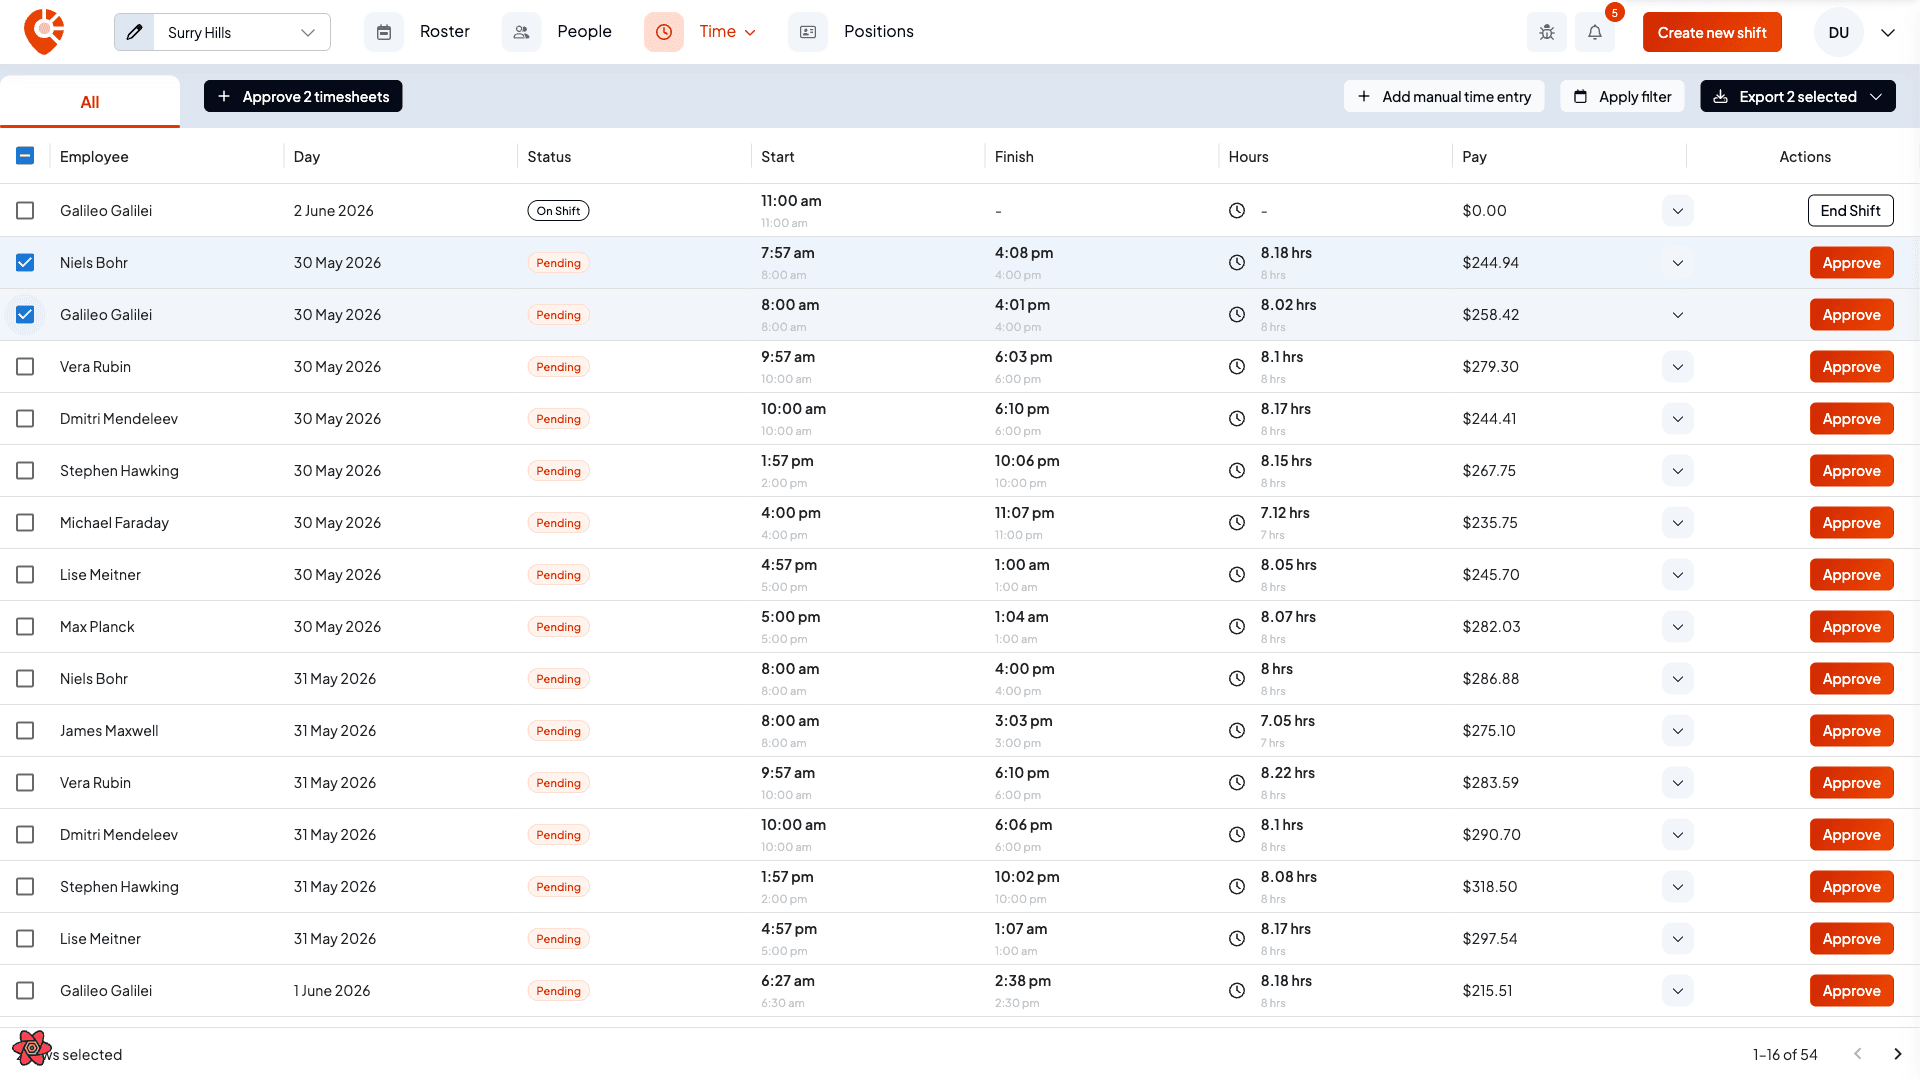Check Michael Faraday row checkbox
This screenshot has height=1080, width=1920.
[25, 523]
